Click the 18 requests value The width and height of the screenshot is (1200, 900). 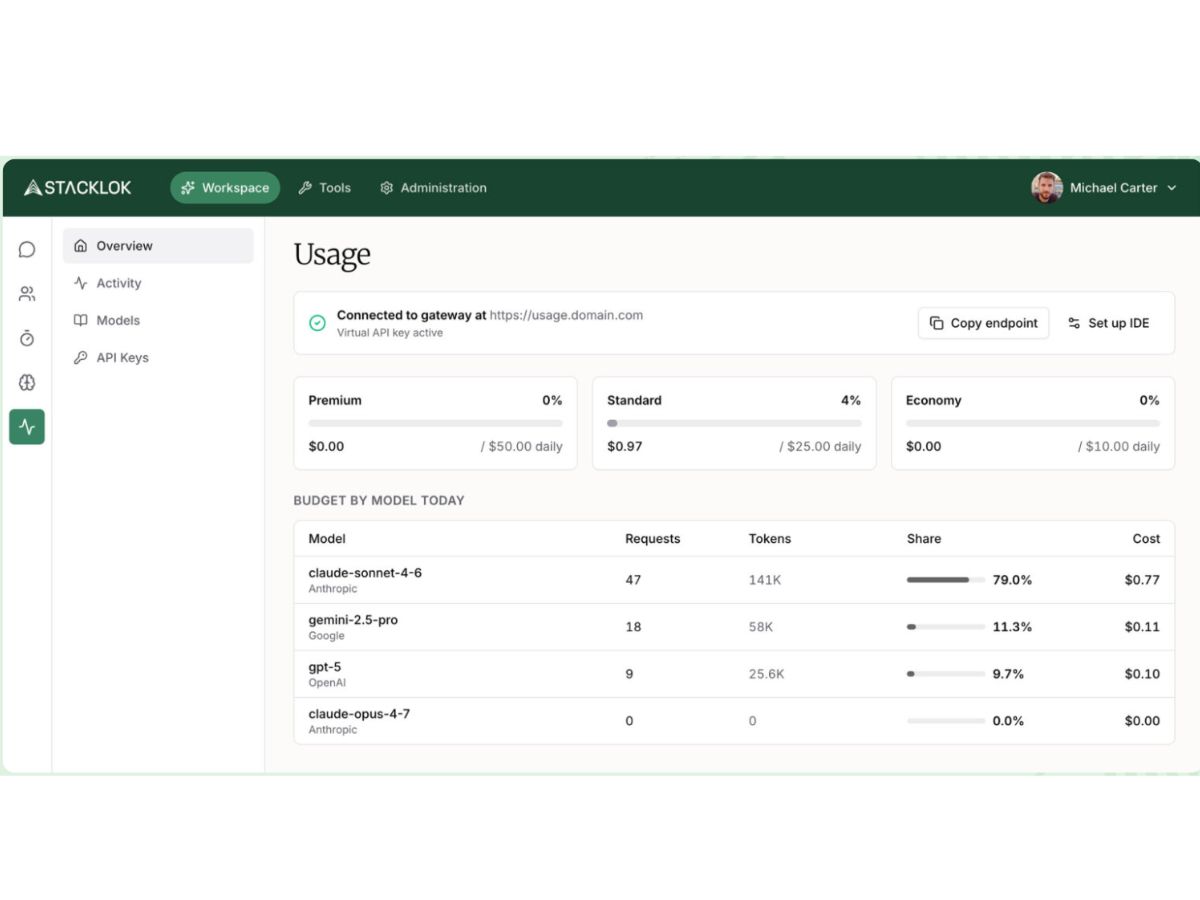coord(633,627)
